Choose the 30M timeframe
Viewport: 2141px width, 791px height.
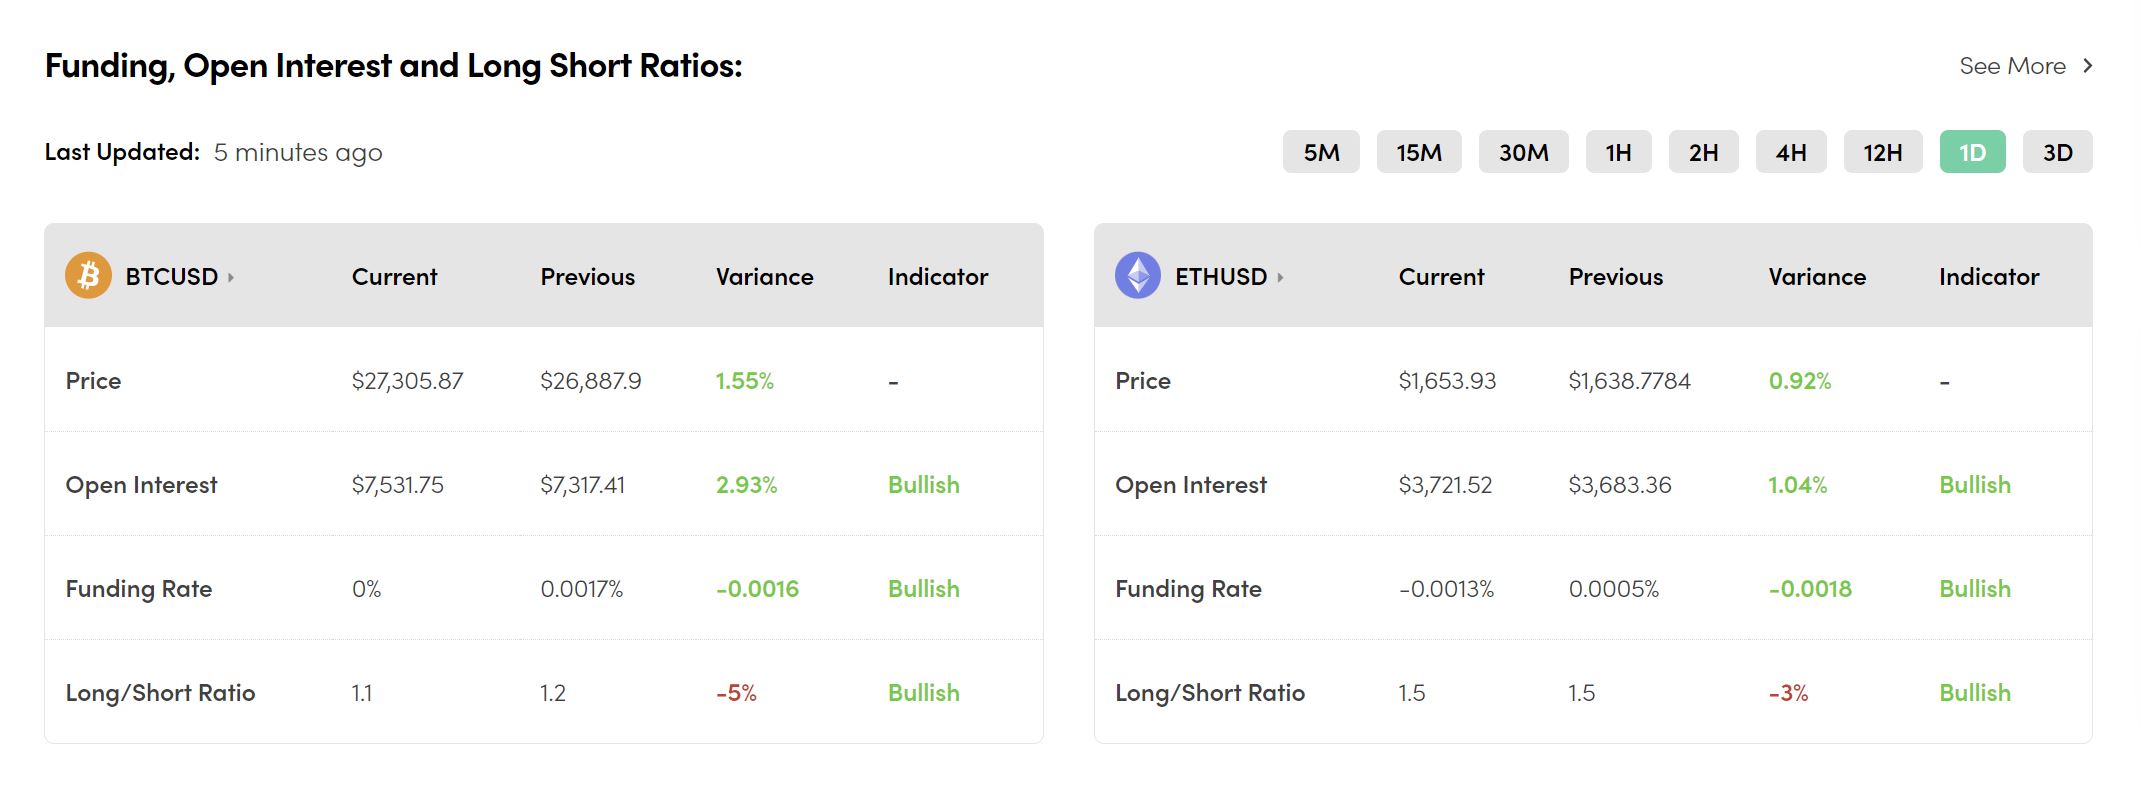click(x=1523, y=152)
